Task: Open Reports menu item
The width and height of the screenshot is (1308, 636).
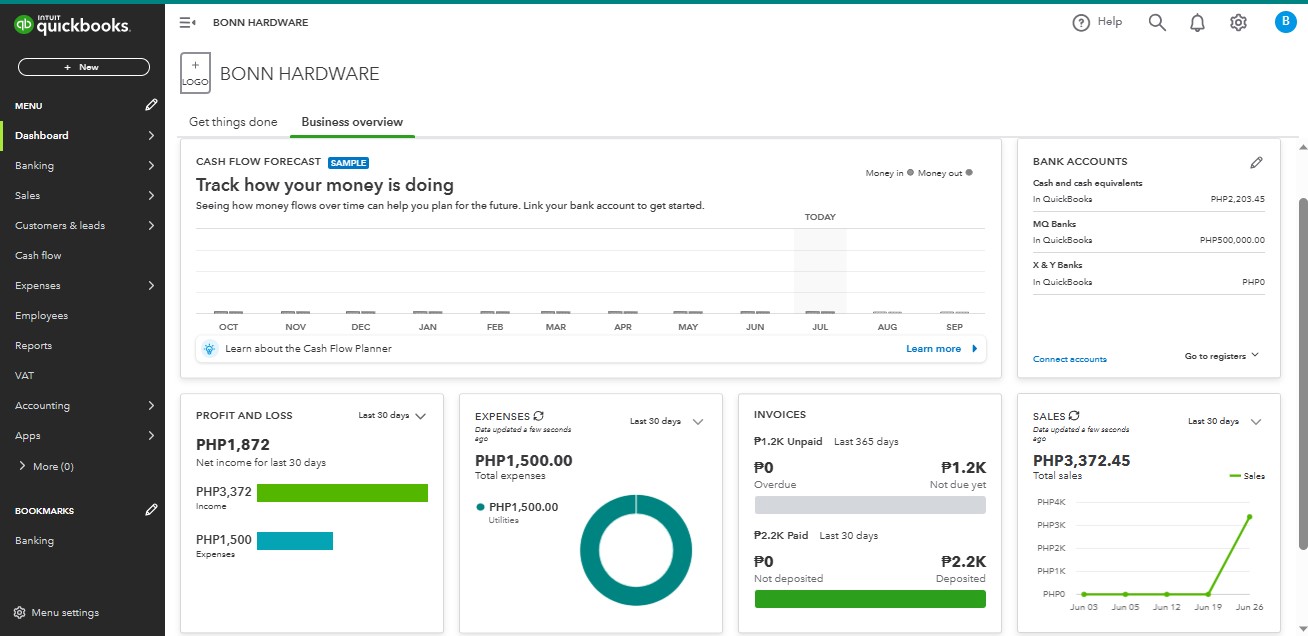Action: pyautogui.click(x=33, y=346)
